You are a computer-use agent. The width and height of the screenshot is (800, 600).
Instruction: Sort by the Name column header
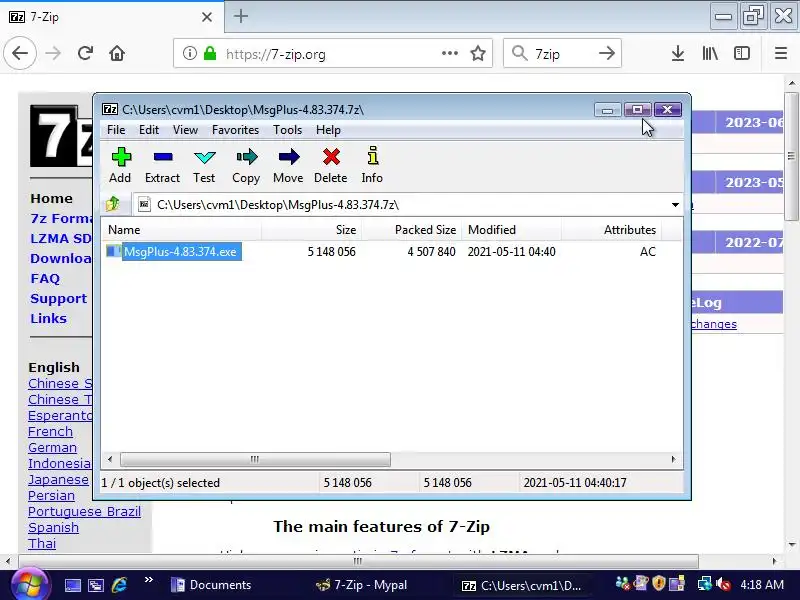coord(181,230)
